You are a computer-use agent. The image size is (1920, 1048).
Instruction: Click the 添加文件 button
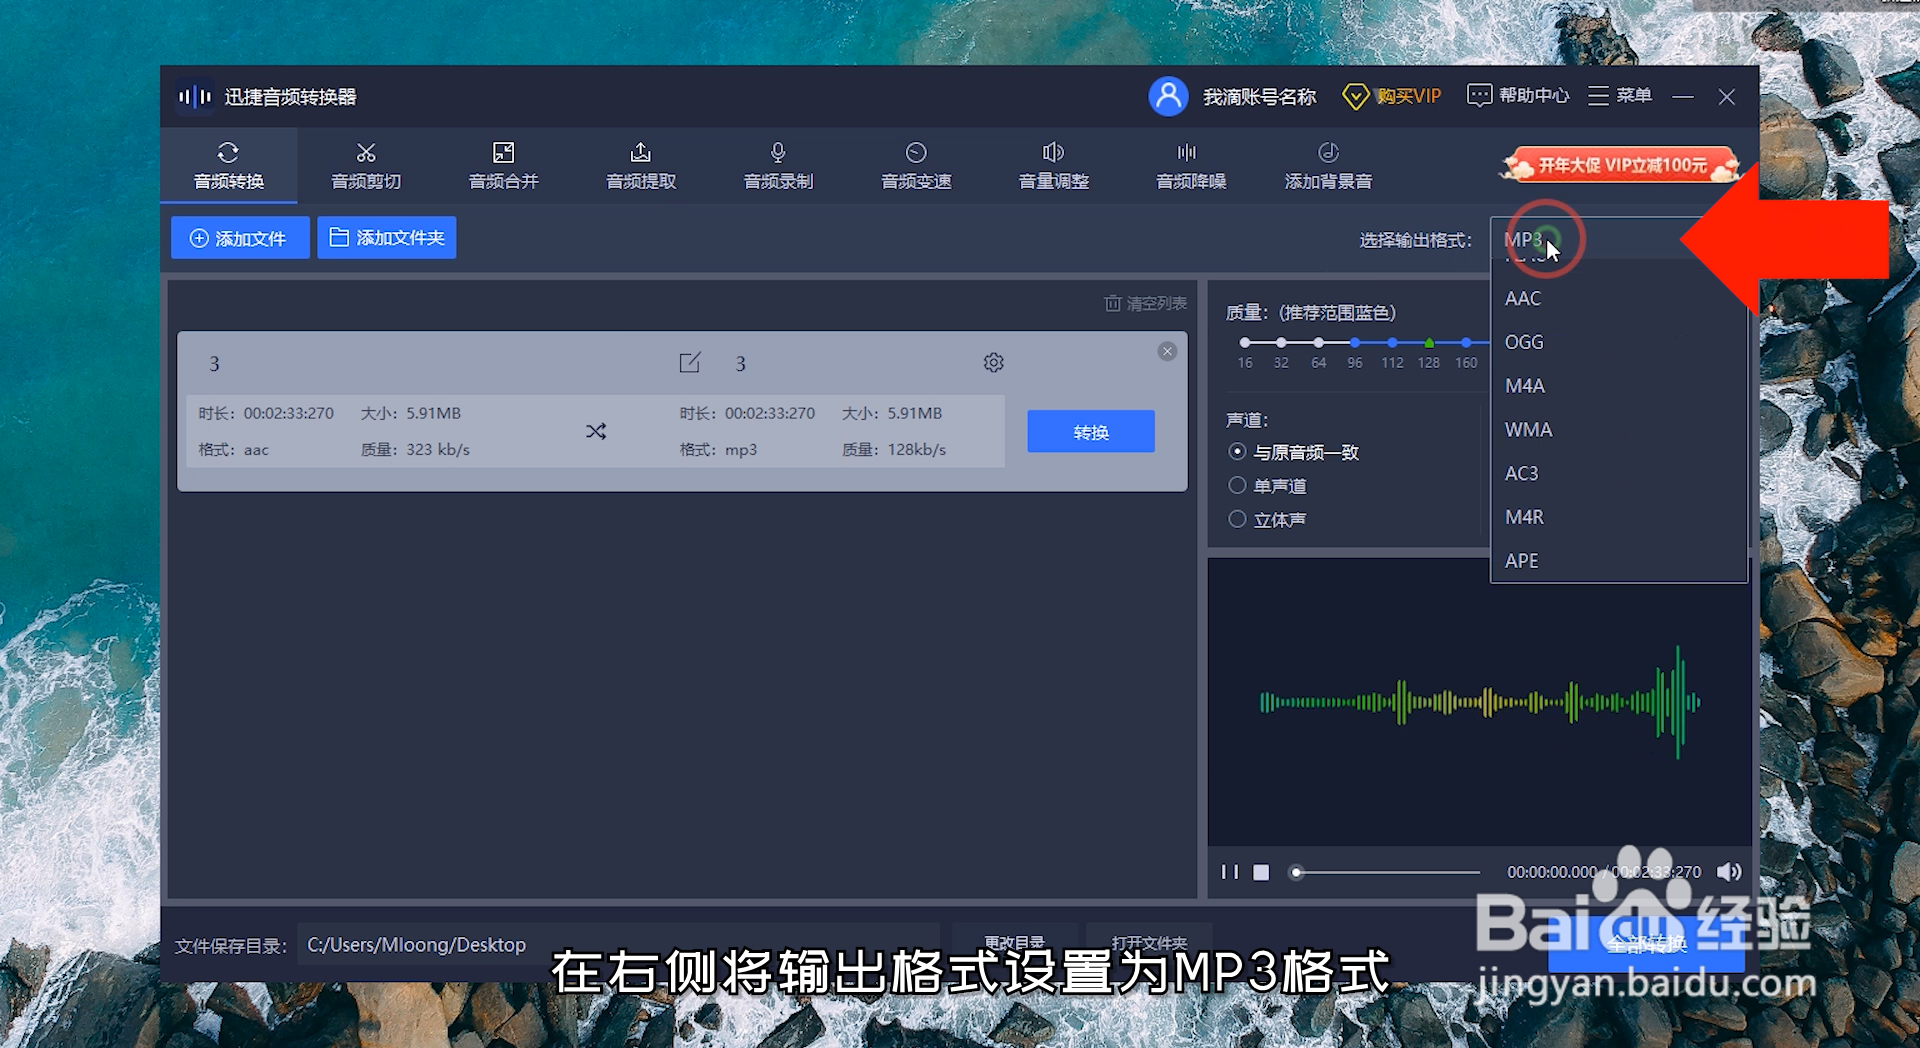pyautogui.click(x=240, y=238)
